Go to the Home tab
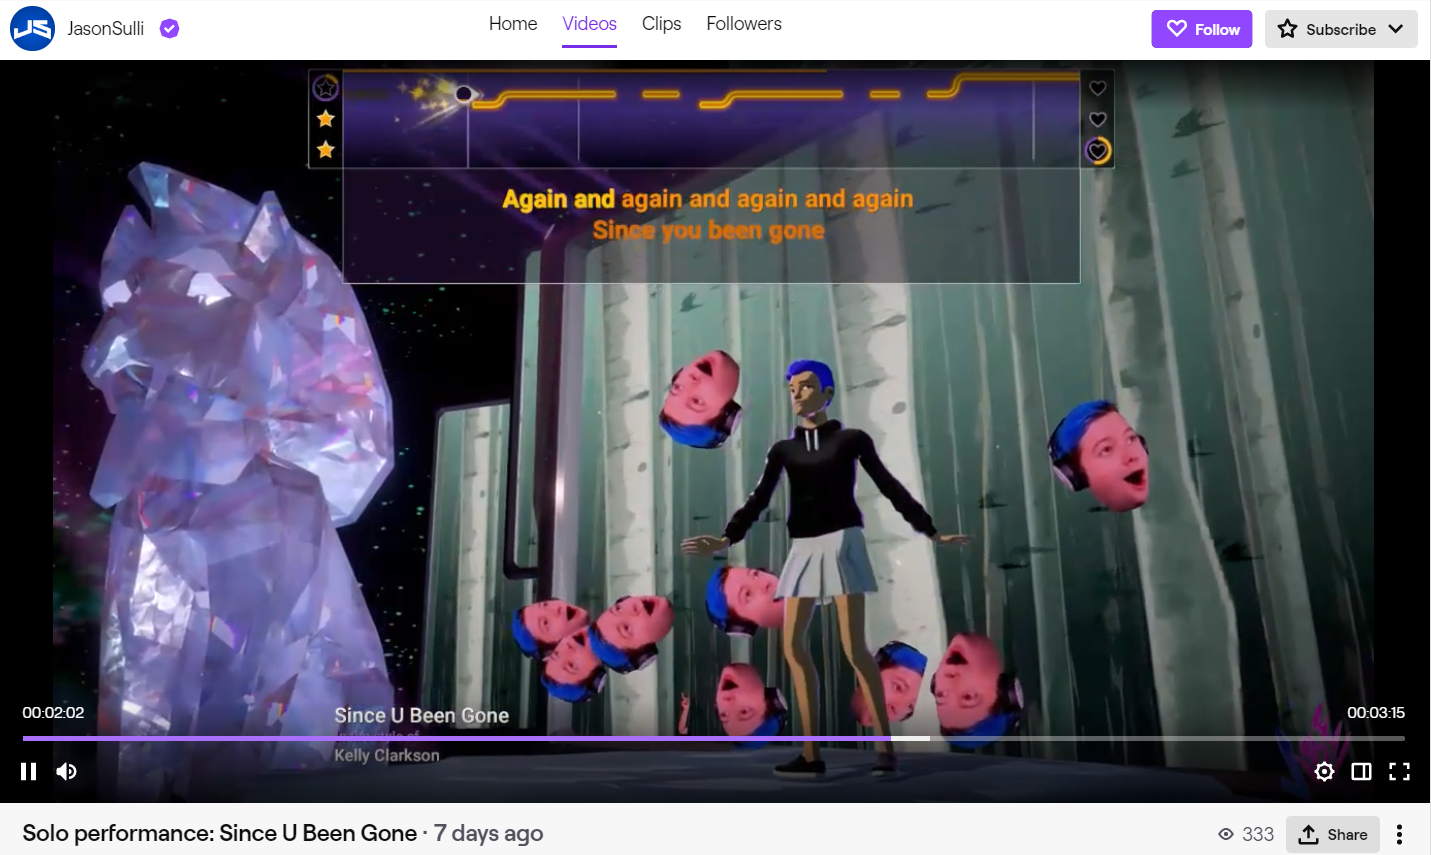 [513, 24]
